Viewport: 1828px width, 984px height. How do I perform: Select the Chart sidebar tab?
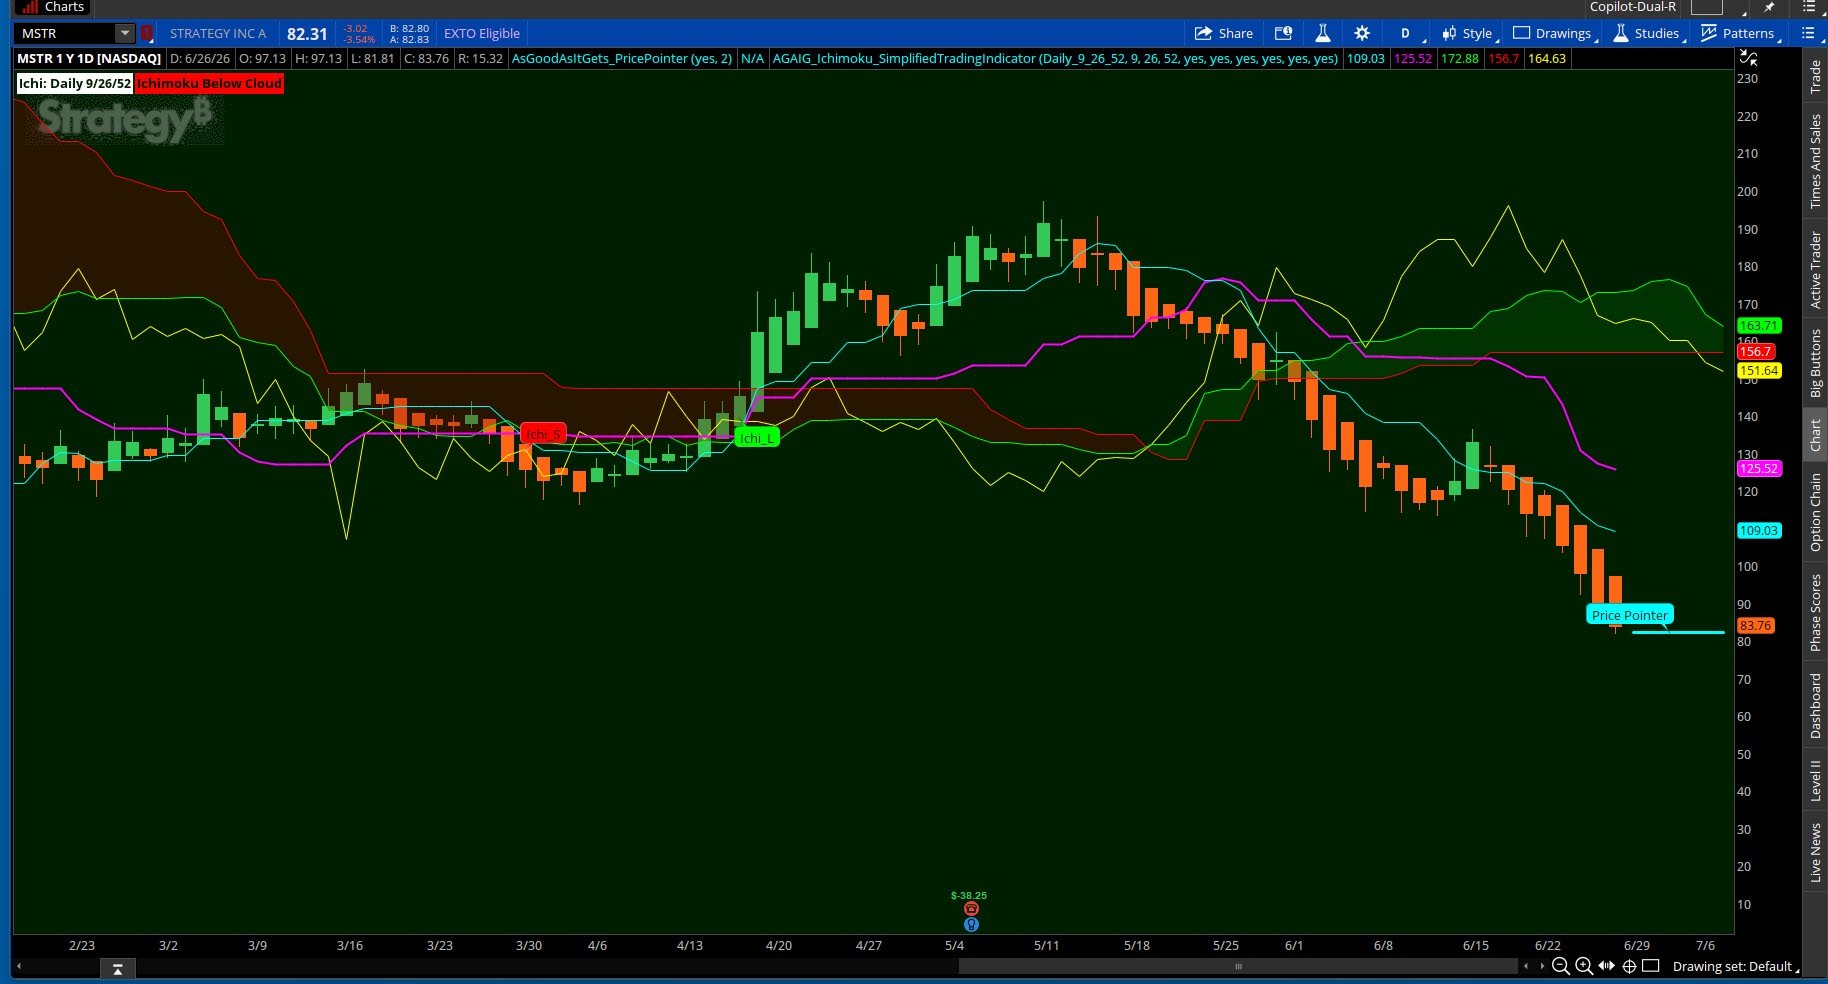pyautogui.click(x=1816, y=435)
